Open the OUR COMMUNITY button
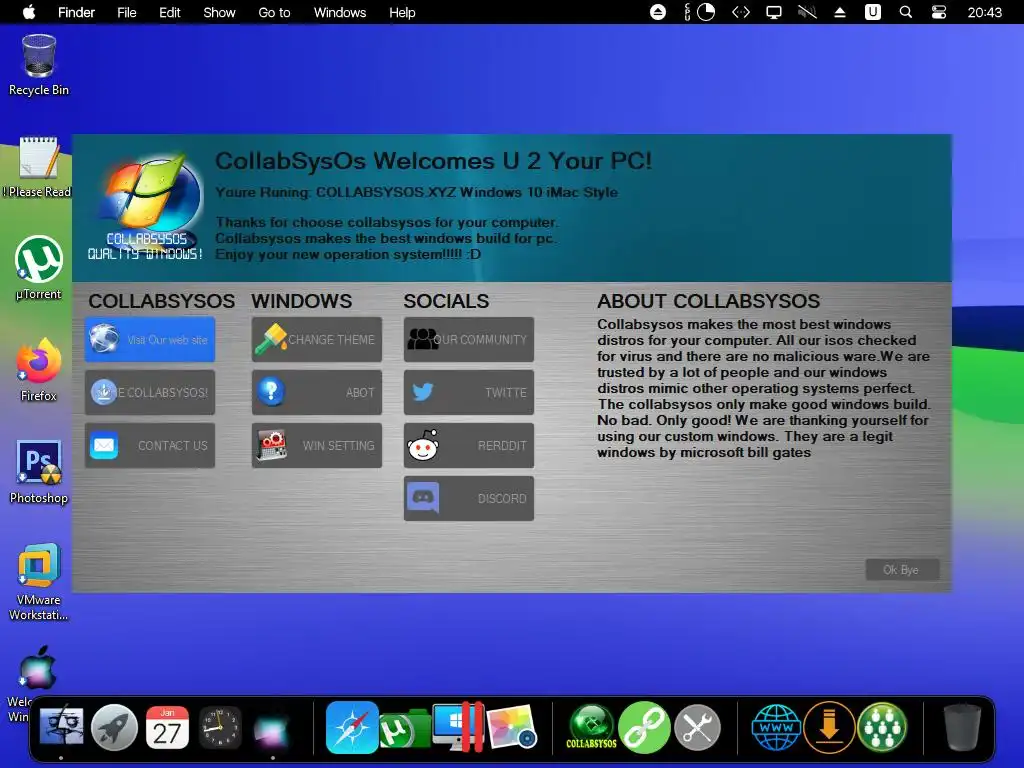The height and width of the screenshot is (768, 1024). (x=469, y=340)
